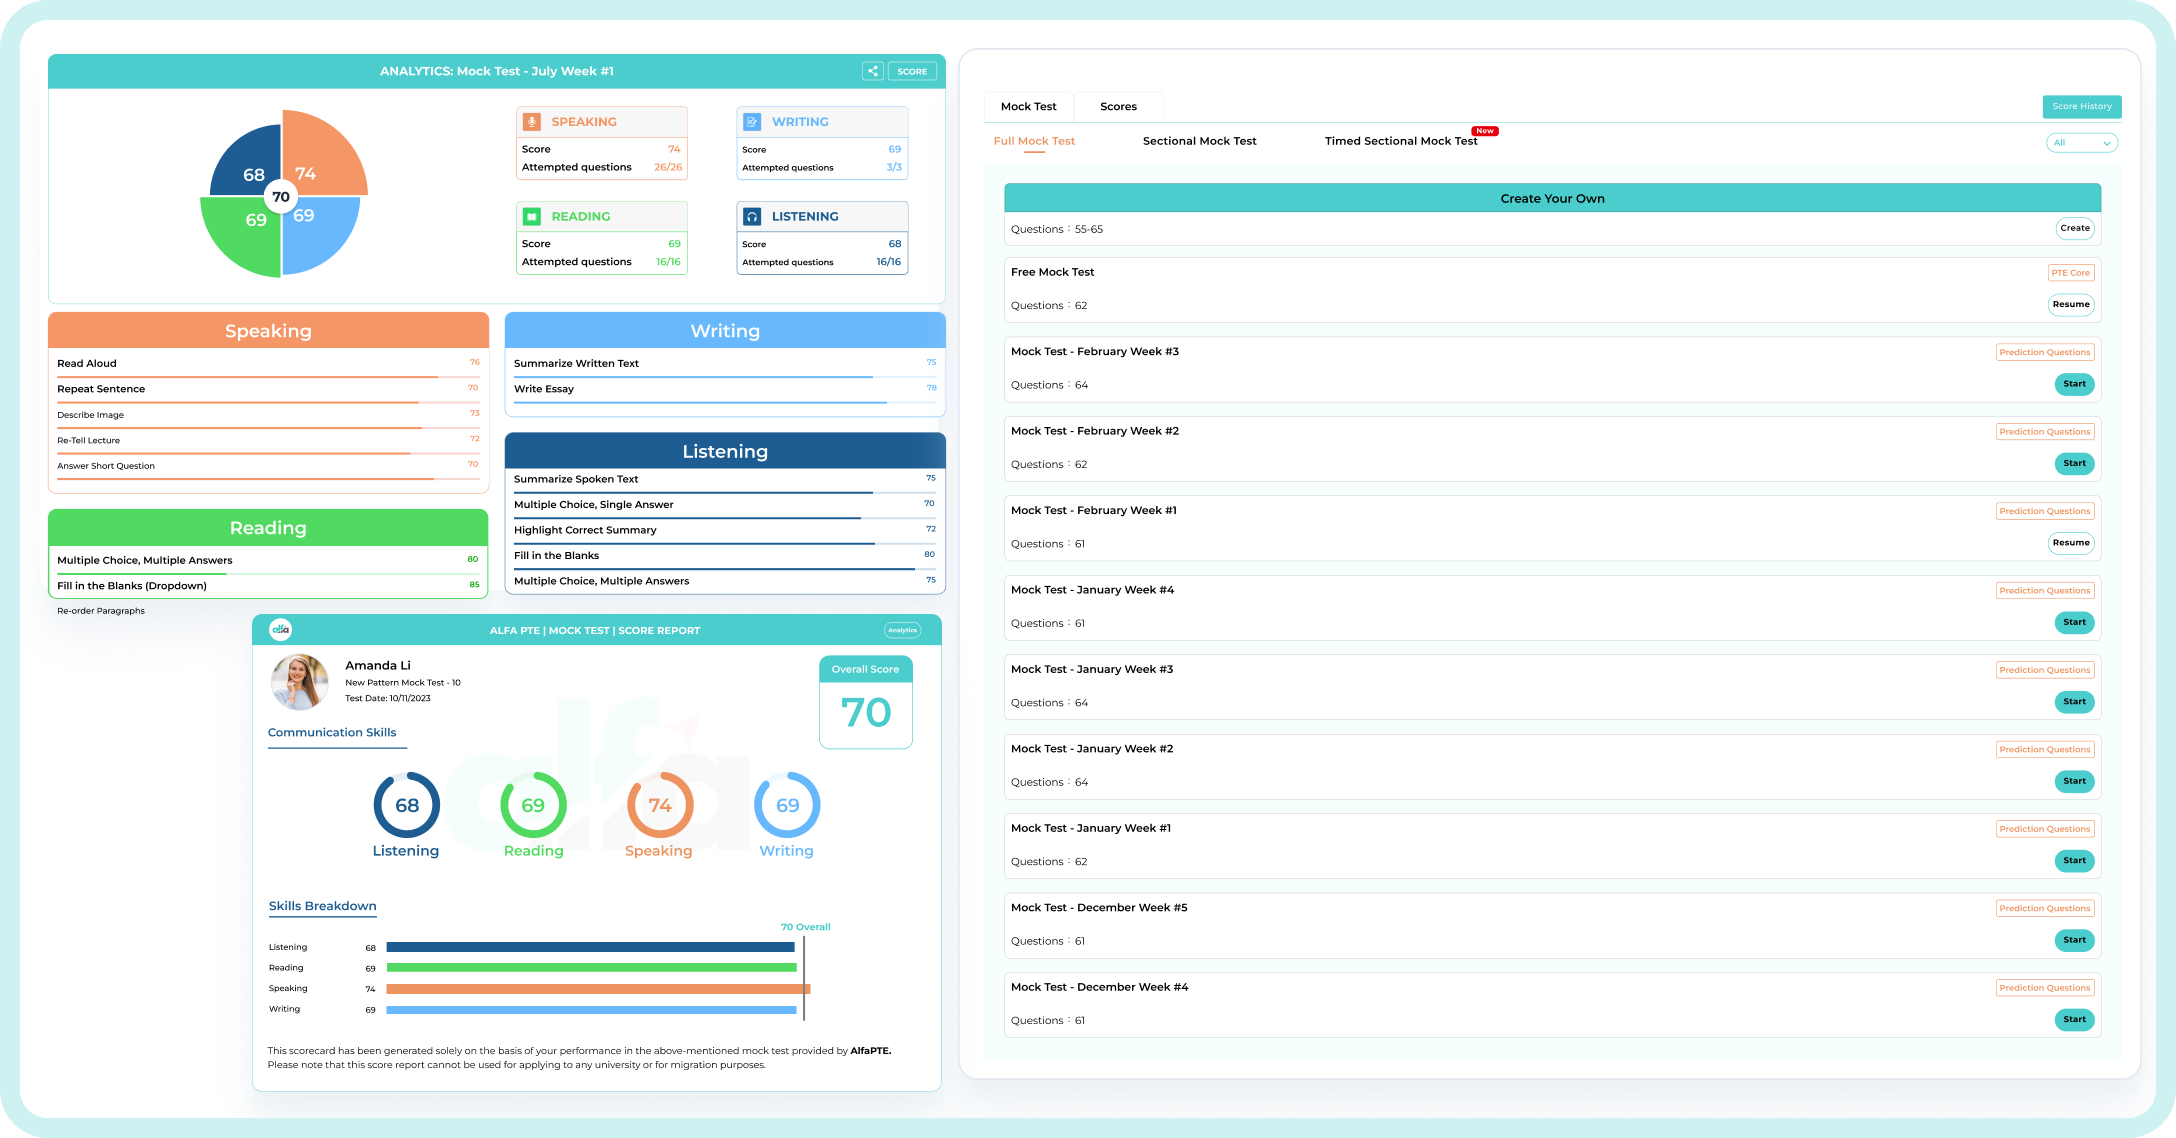The image size is (2176, 1138).
Task: Open the SCORE button in Analytics header
Action: pyautogui.click(x=912, y=71)
